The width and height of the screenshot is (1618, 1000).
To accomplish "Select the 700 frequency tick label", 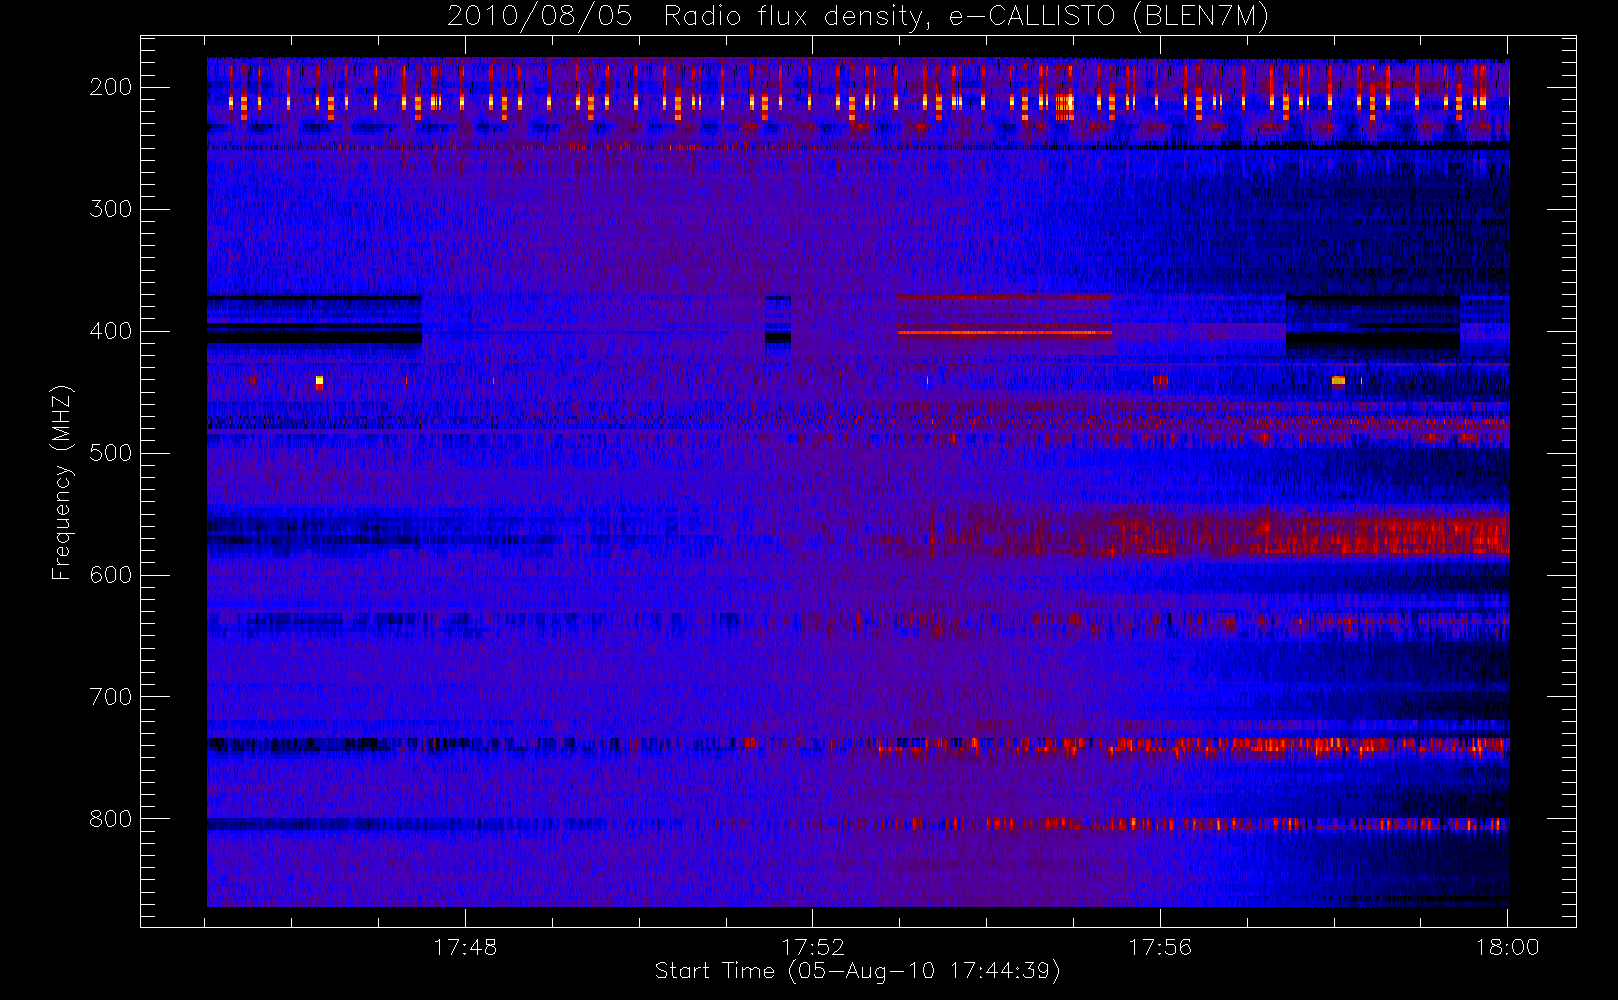I will pyautogui.click(x=110, y=697).
